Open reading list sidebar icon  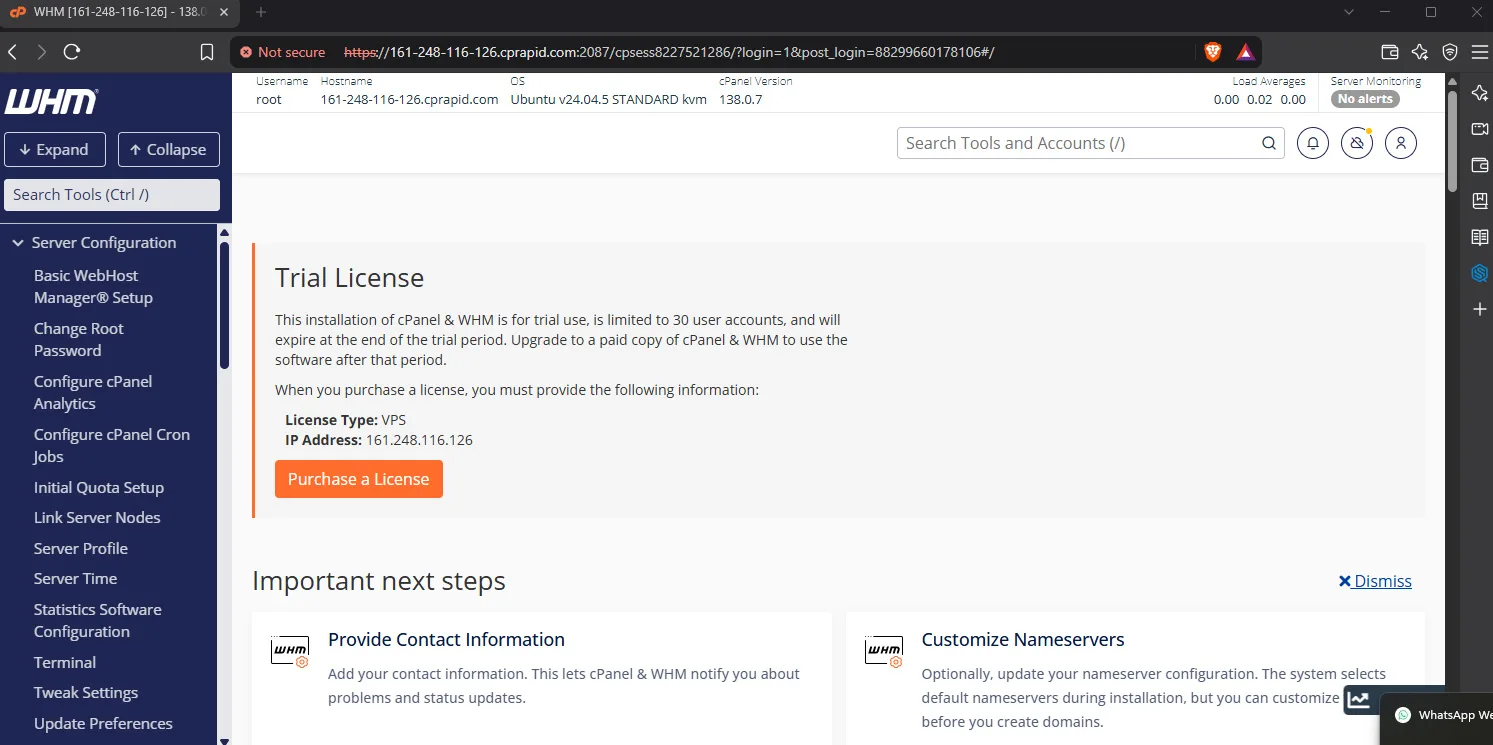[1480, 237]
